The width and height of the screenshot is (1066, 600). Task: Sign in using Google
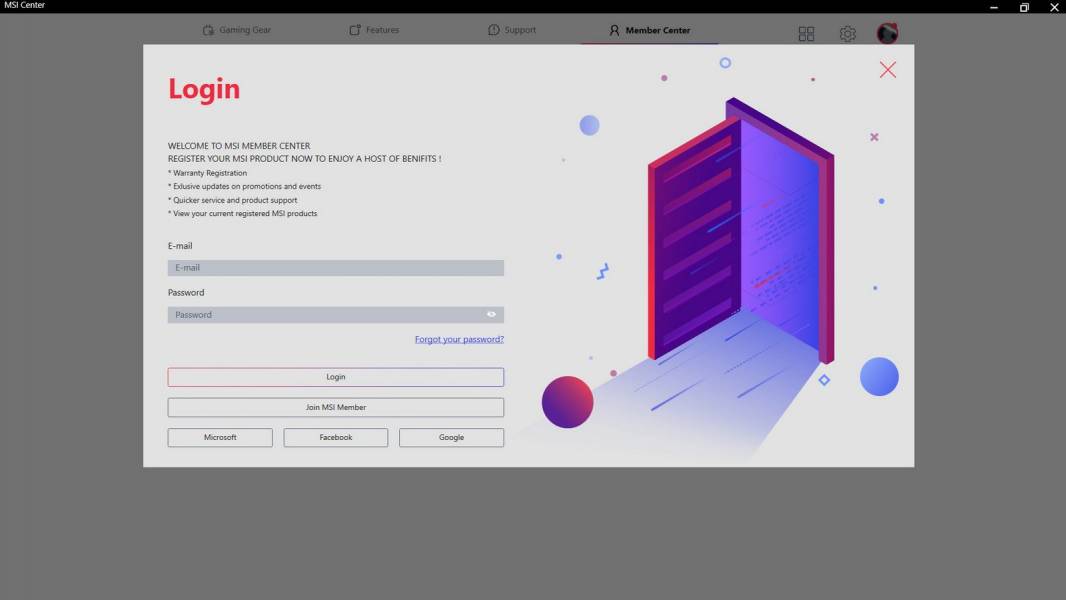point(451,438)
